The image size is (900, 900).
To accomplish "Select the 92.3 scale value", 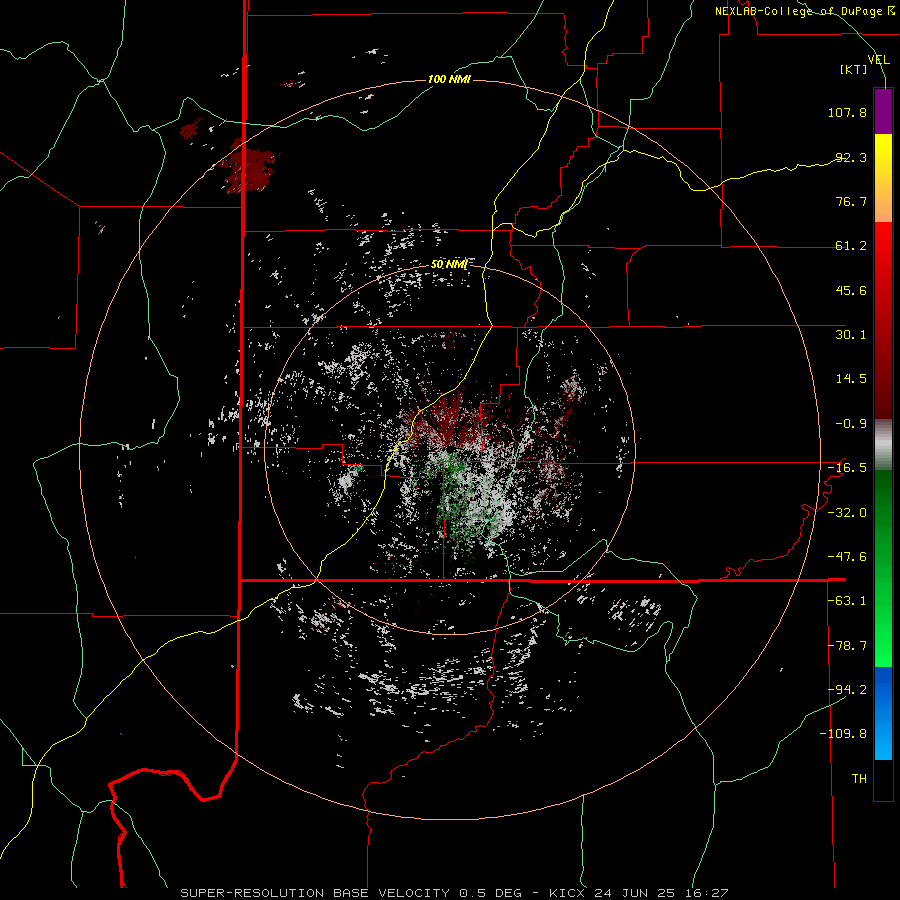I will click(x=851, y=157).
